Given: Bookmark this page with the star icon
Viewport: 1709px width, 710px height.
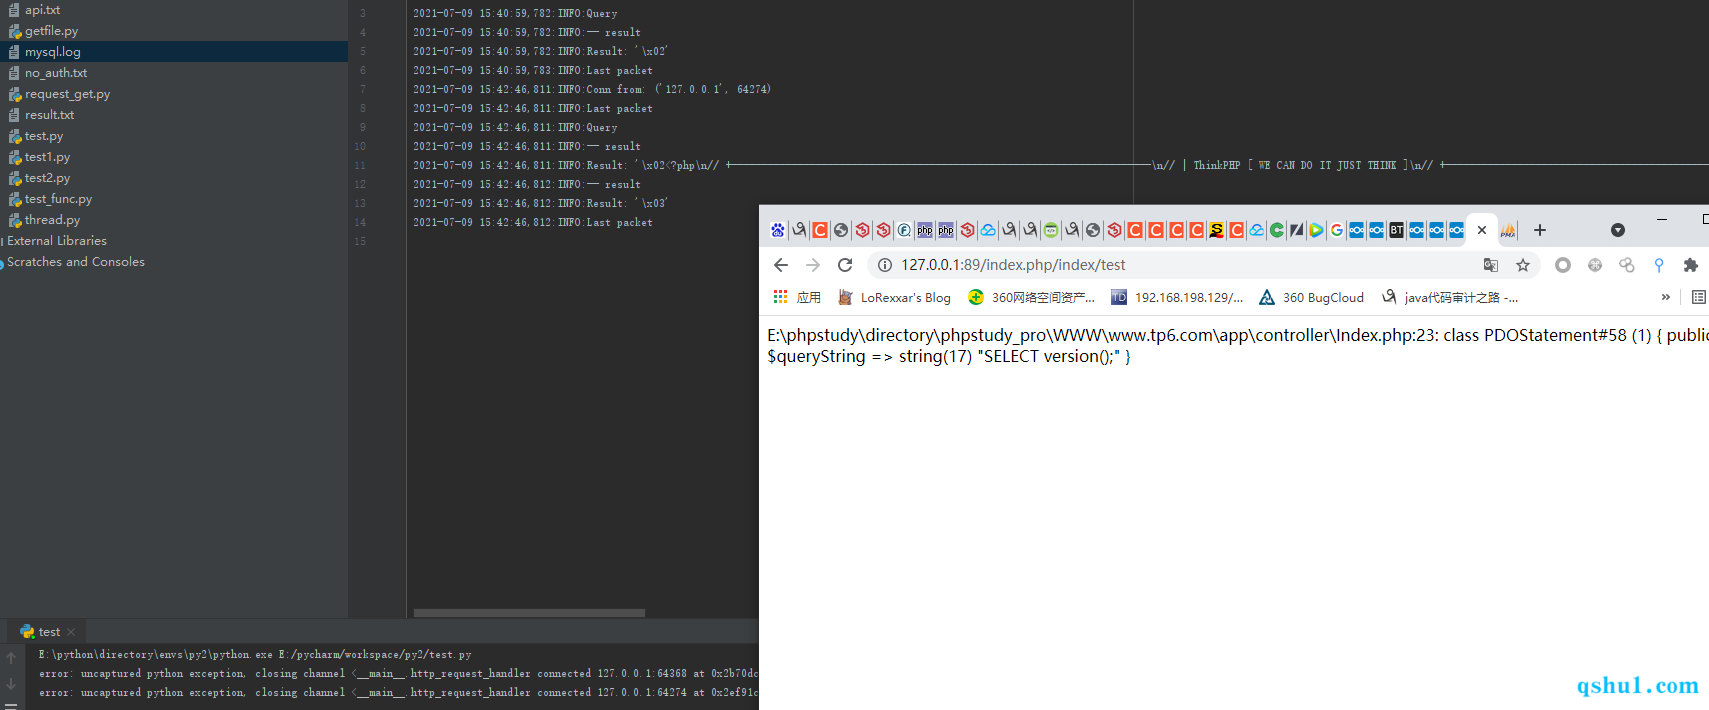Looking at the screenshot, I should click(1523, 265).
